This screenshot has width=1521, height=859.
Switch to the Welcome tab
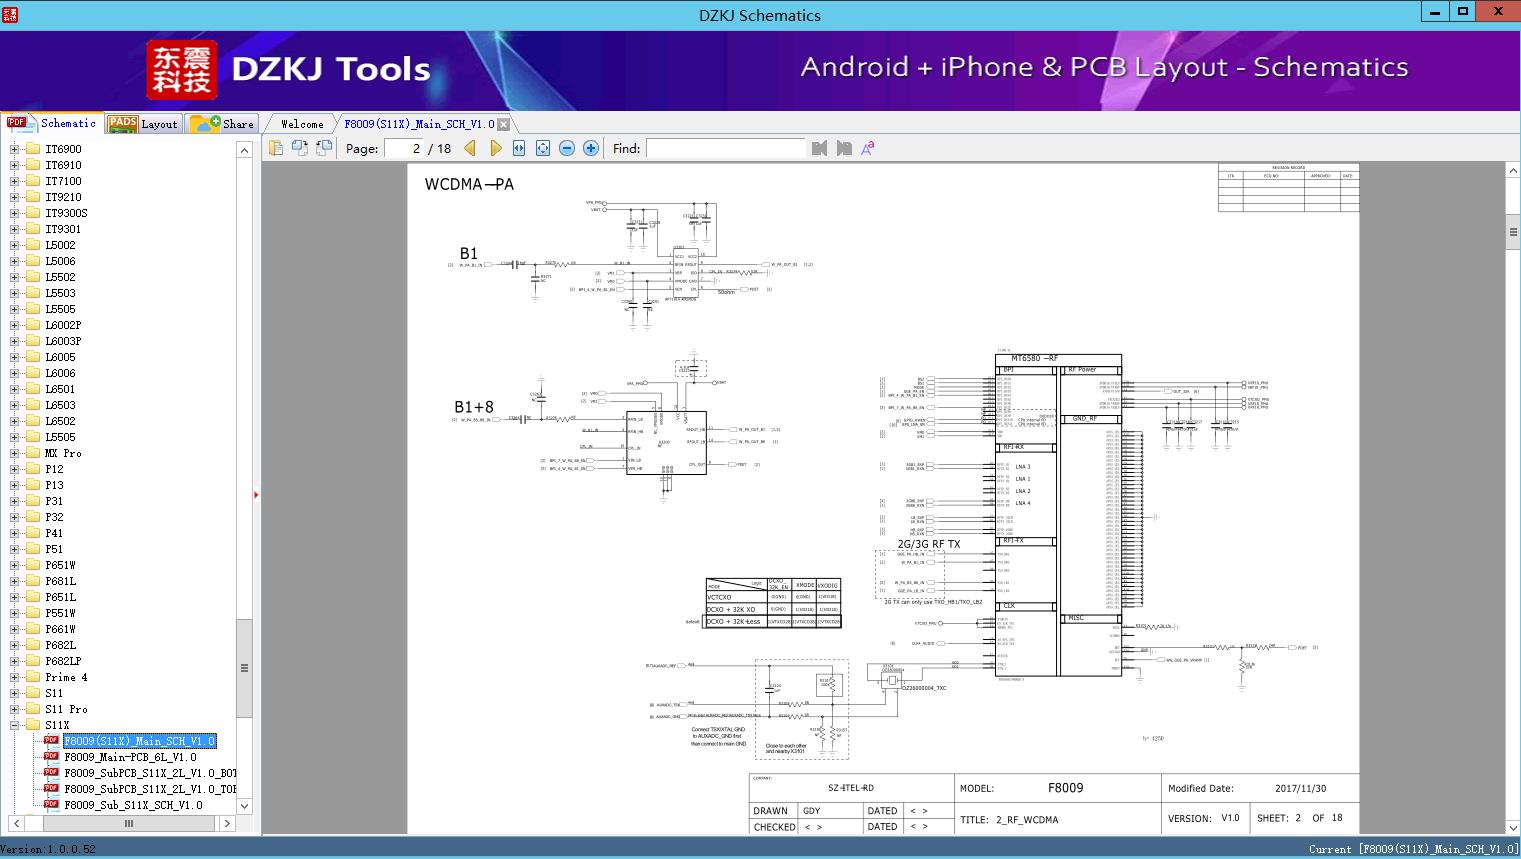[x=302, y=124]
